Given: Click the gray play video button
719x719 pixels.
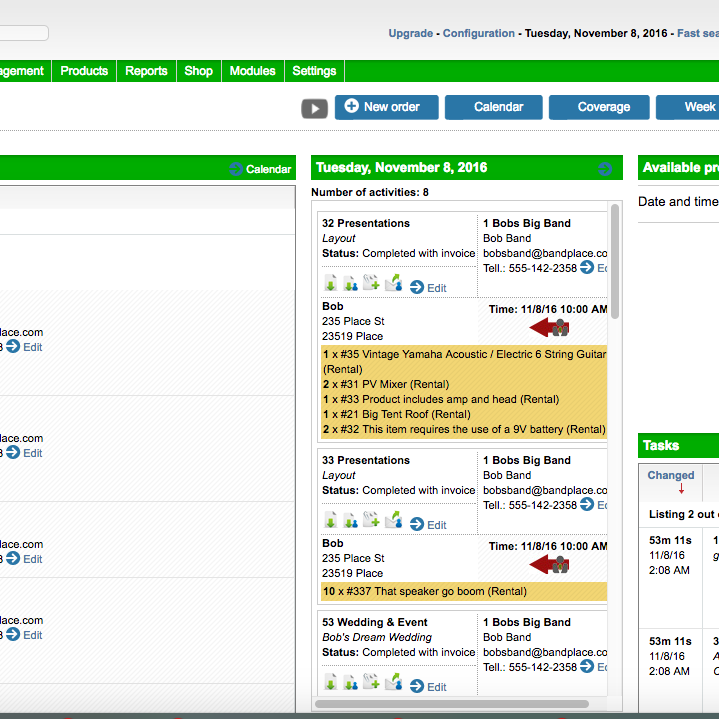Looking at the screenshot, I should pos(314,108).
